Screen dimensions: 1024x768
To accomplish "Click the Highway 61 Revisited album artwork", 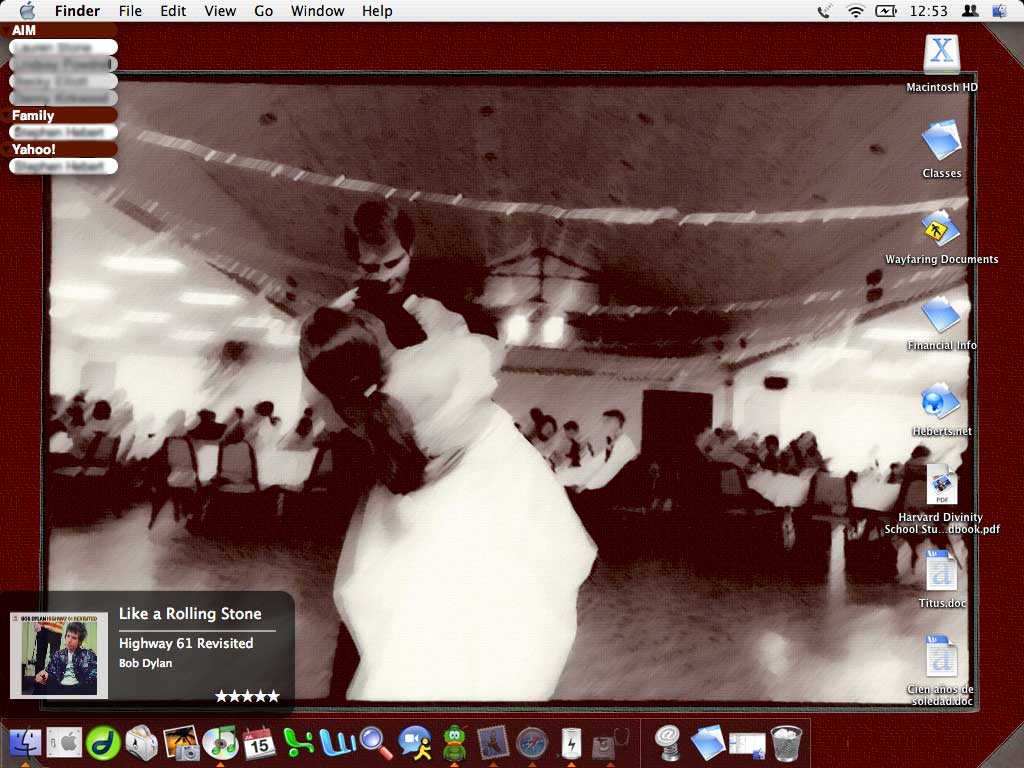I will [x=59, y=655].
